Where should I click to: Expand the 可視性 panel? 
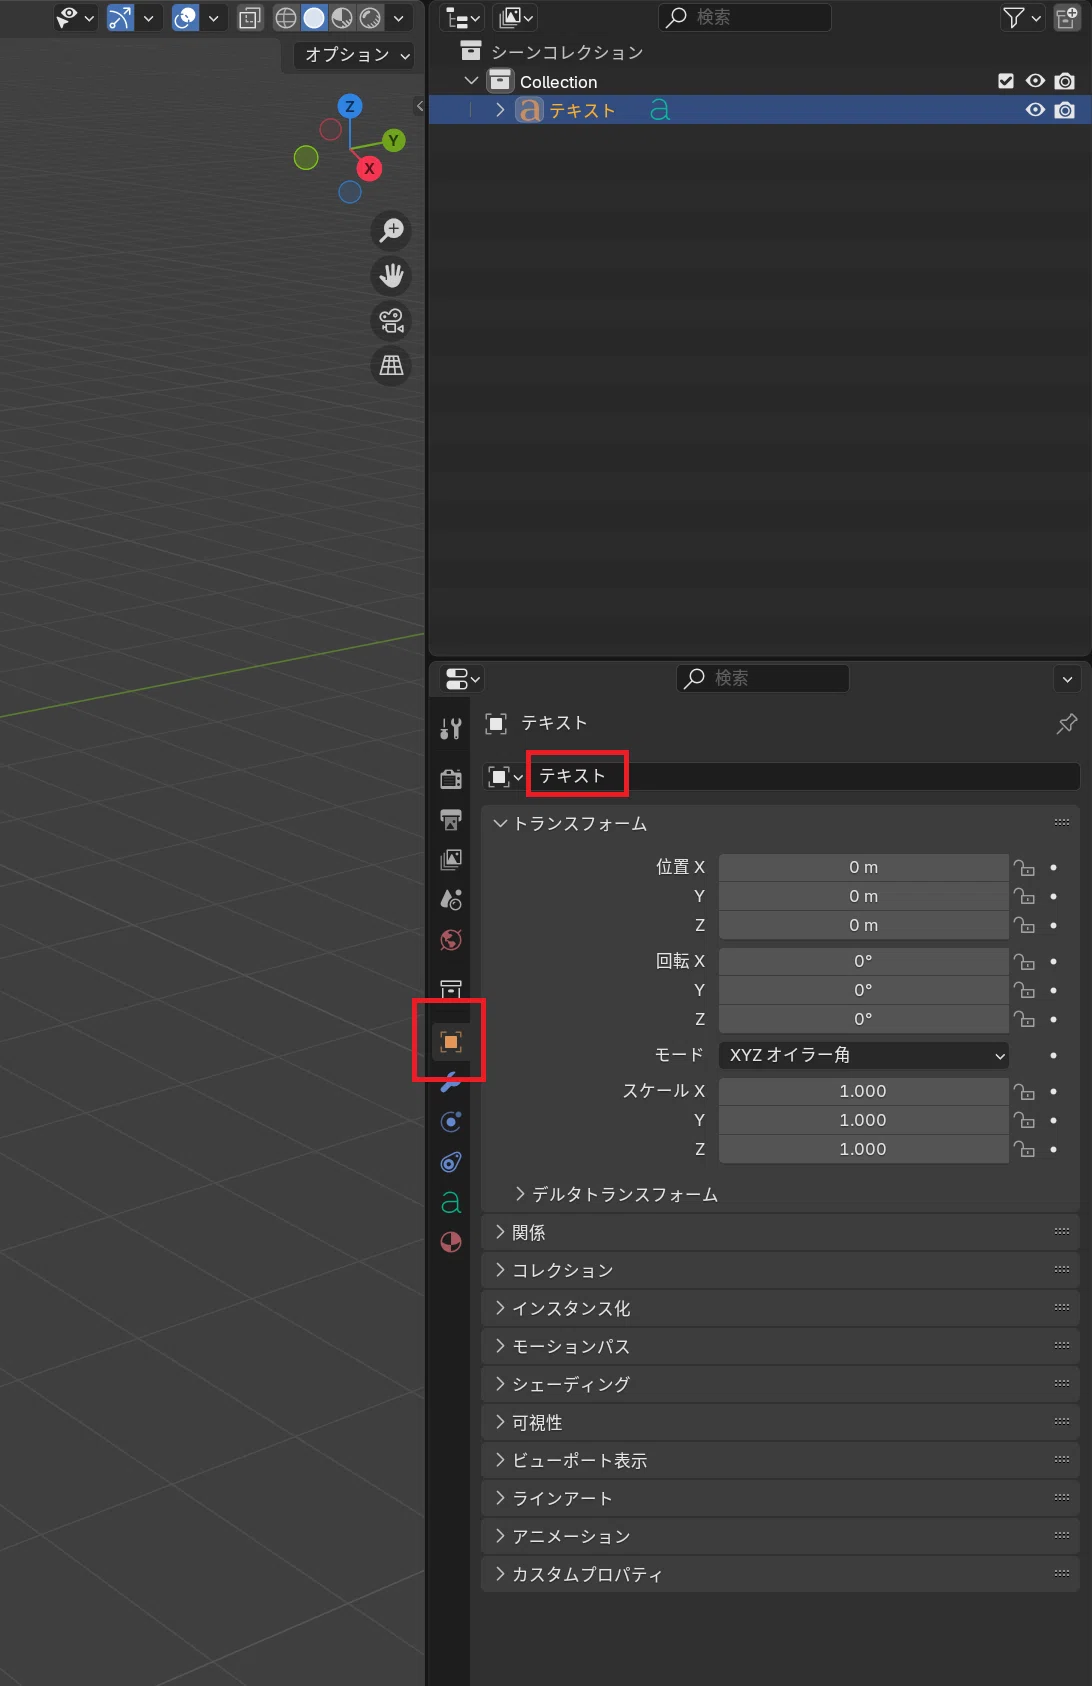780,1423
